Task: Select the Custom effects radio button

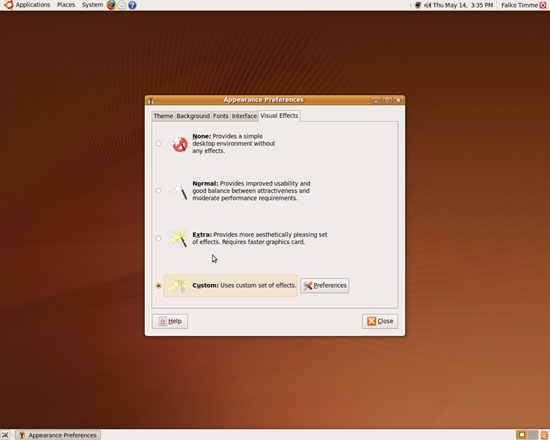Action: (x=159, y=286)
